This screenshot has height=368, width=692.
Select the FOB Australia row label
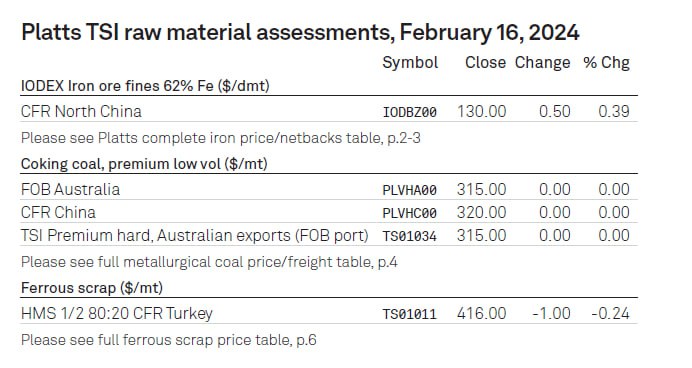tap(70, 189)
